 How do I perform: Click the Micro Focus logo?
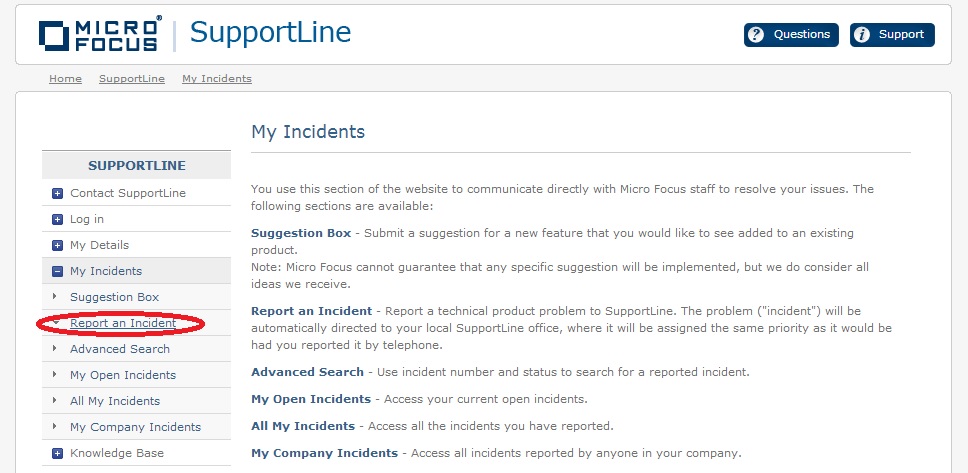[x=99, y=35]
